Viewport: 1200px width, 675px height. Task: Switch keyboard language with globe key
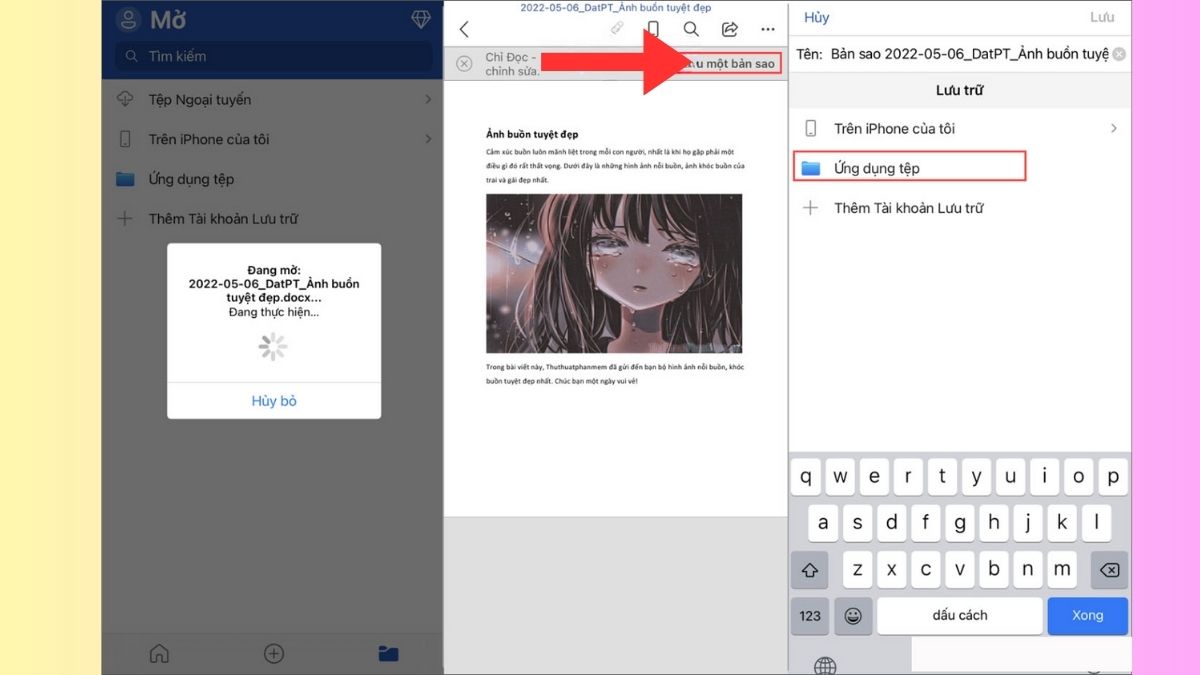pyautogui.click(x=825, y=664)
